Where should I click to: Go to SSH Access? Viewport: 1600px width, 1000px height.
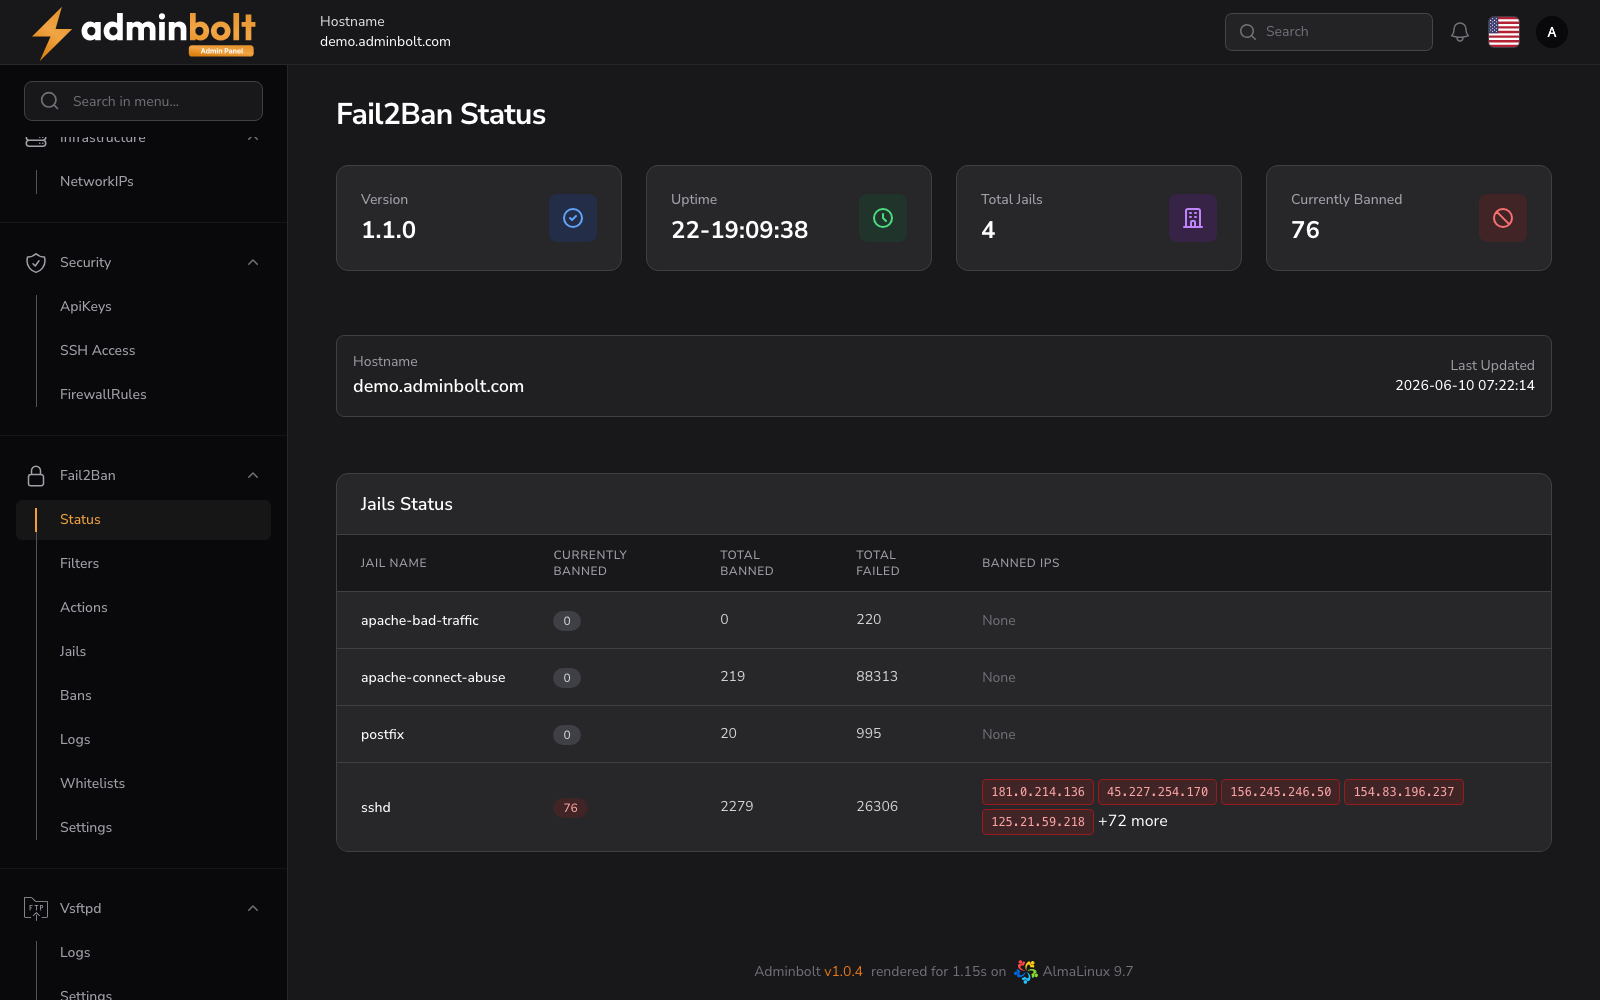pyautogui.click(x=98, y=350)
